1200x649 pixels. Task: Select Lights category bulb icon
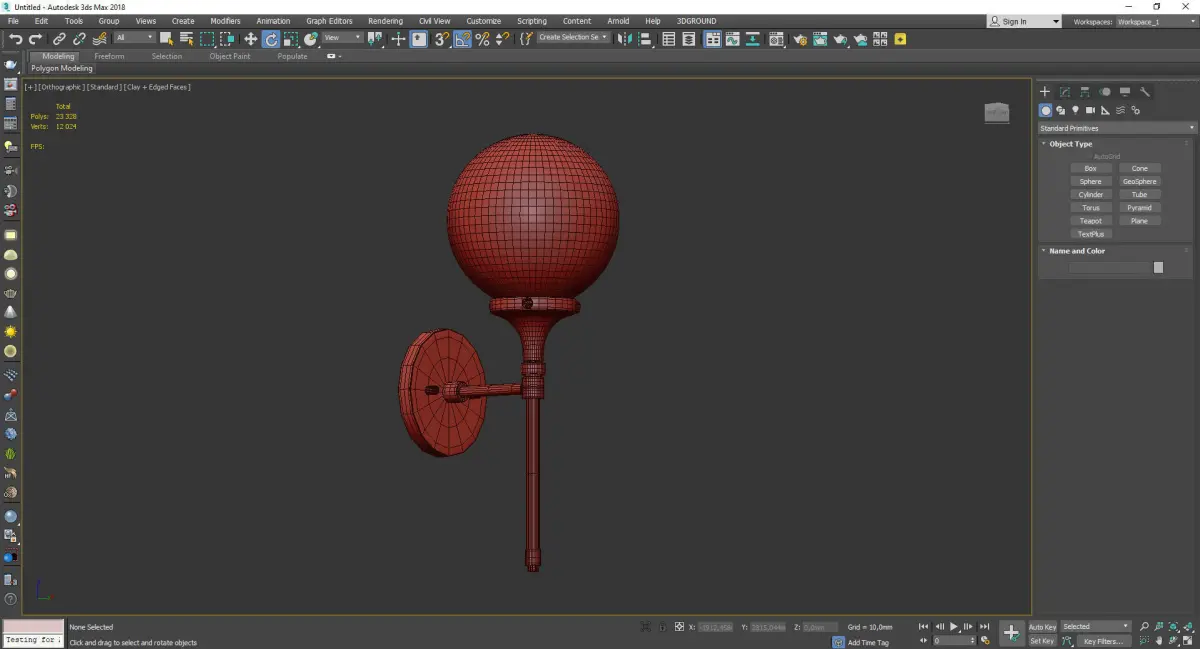click(x=1075, y=110)
